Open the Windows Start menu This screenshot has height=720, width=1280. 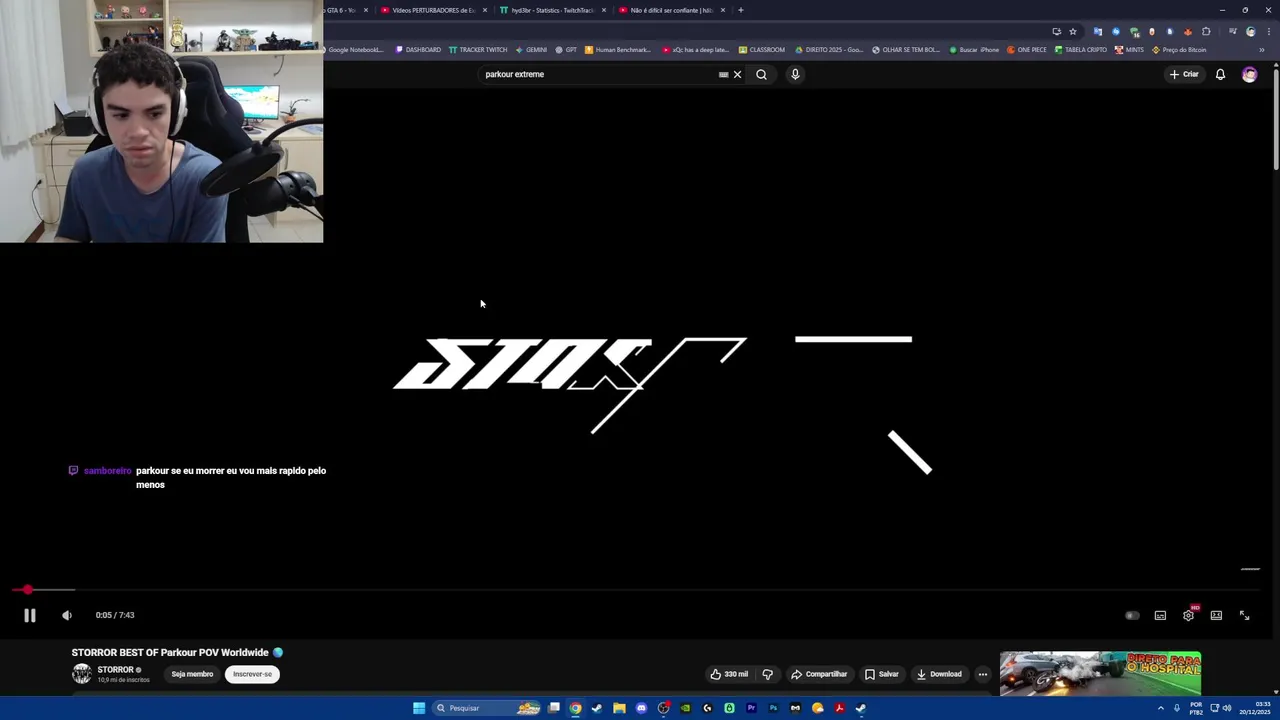click(x=419, y=708)
